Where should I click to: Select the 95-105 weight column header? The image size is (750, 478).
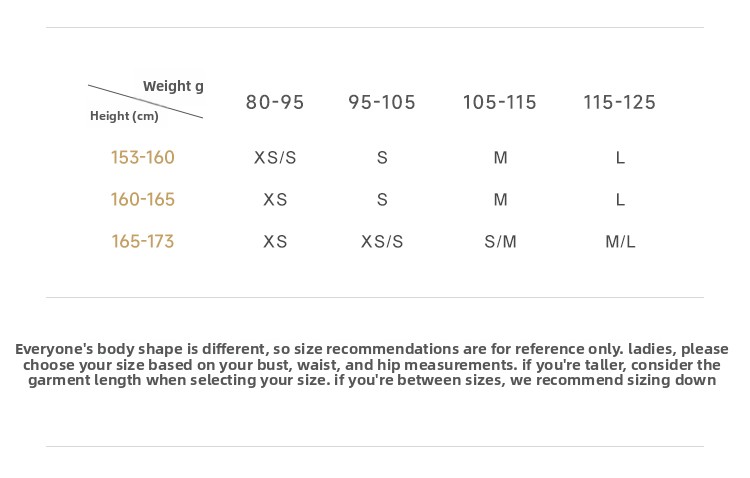(x=382, y=102)
